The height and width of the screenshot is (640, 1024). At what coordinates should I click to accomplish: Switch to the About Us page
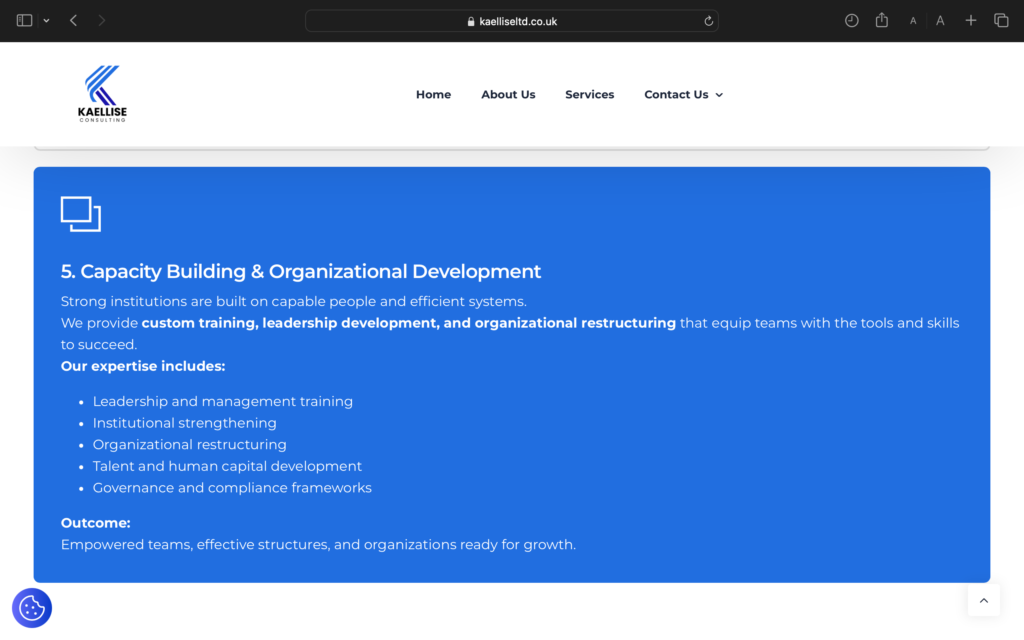click(508, 94)
